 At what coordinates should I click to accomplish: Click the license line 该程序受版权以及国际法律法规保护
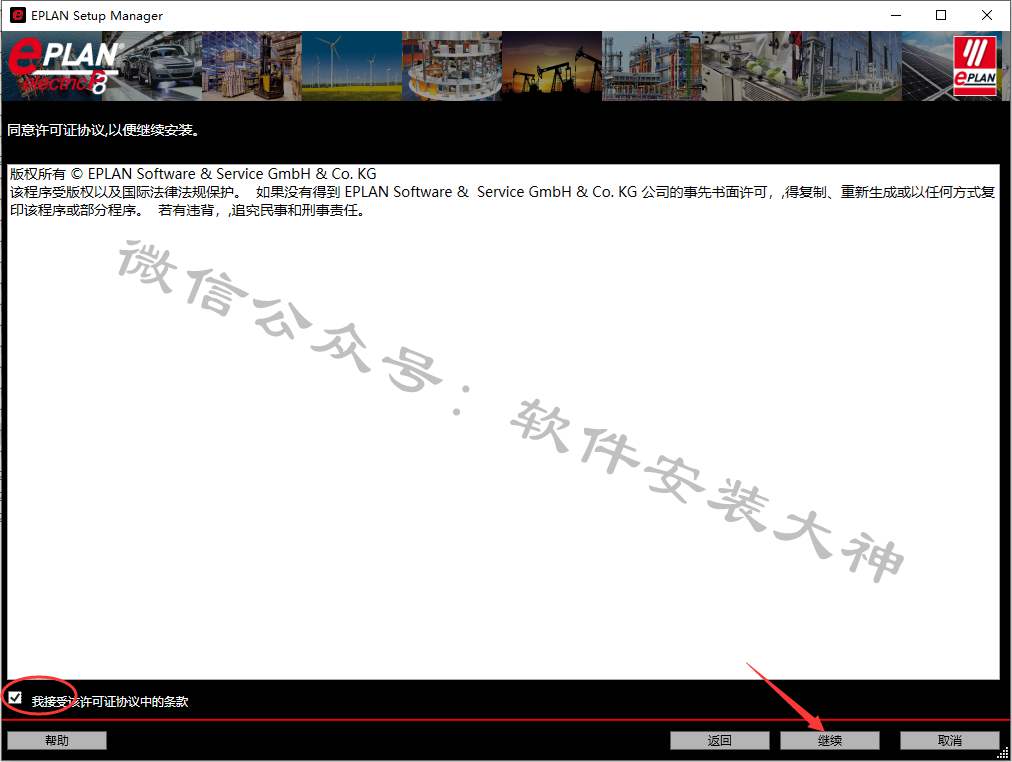click(x=126, y=192)
